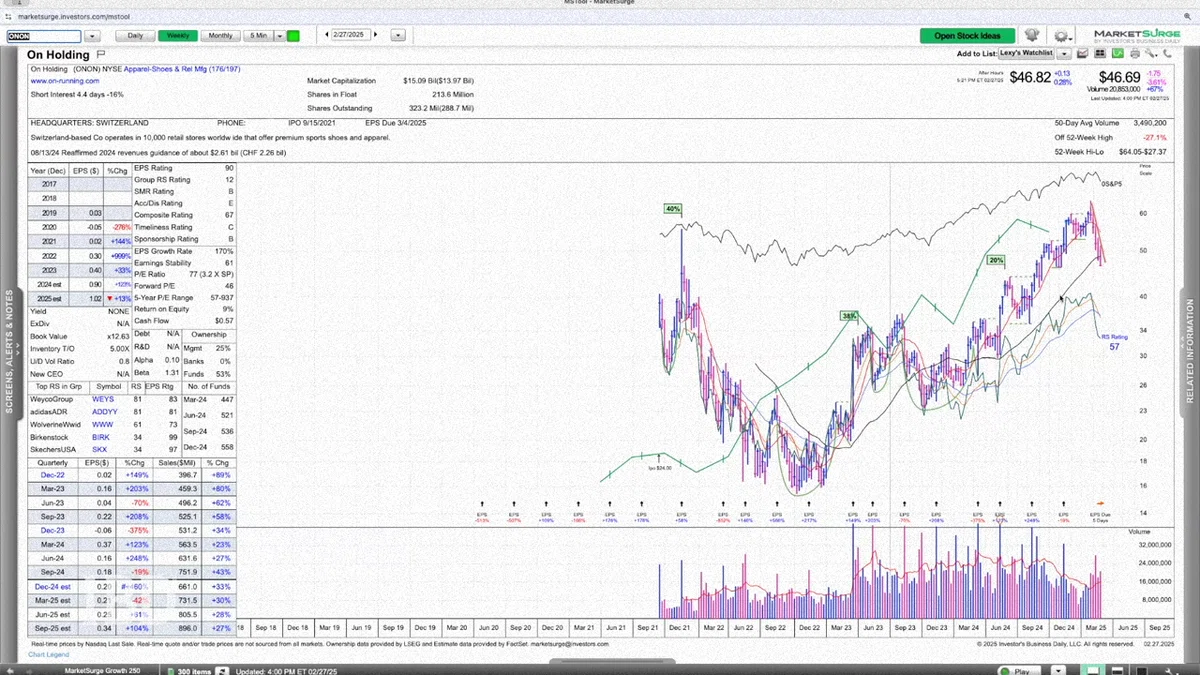Screen dimensions: 1200x675
Task: Click the 2025 est annual EPS row
Action: coord(80,298)
